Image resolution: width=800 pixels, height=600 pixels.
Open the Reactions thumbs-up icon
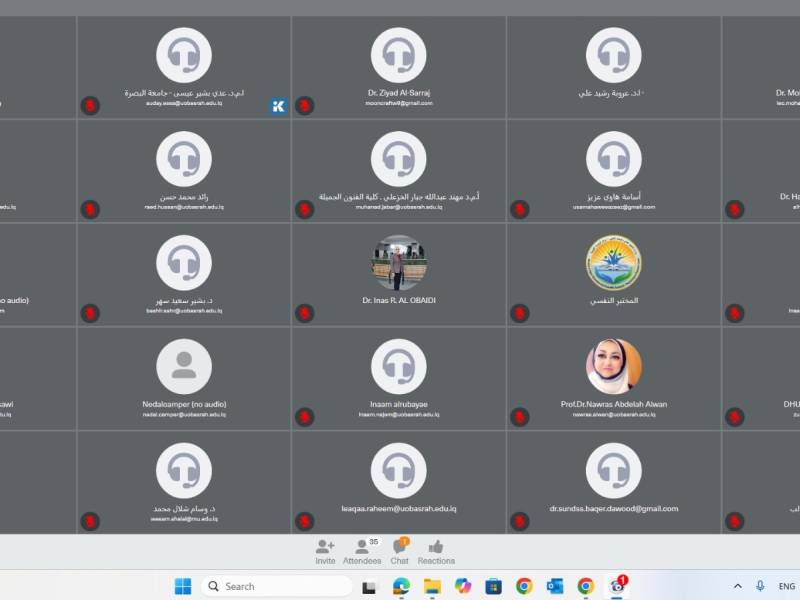(x=436, y=552)
